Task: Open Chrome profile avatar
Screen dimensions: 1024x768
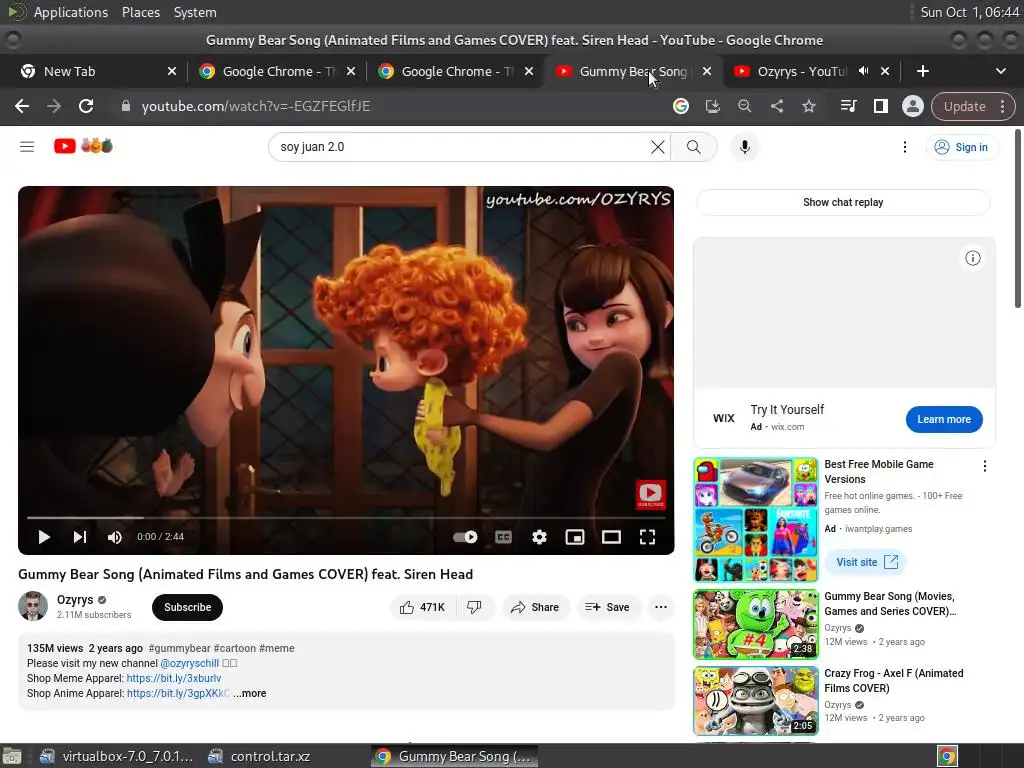Action: coord(912,106)
